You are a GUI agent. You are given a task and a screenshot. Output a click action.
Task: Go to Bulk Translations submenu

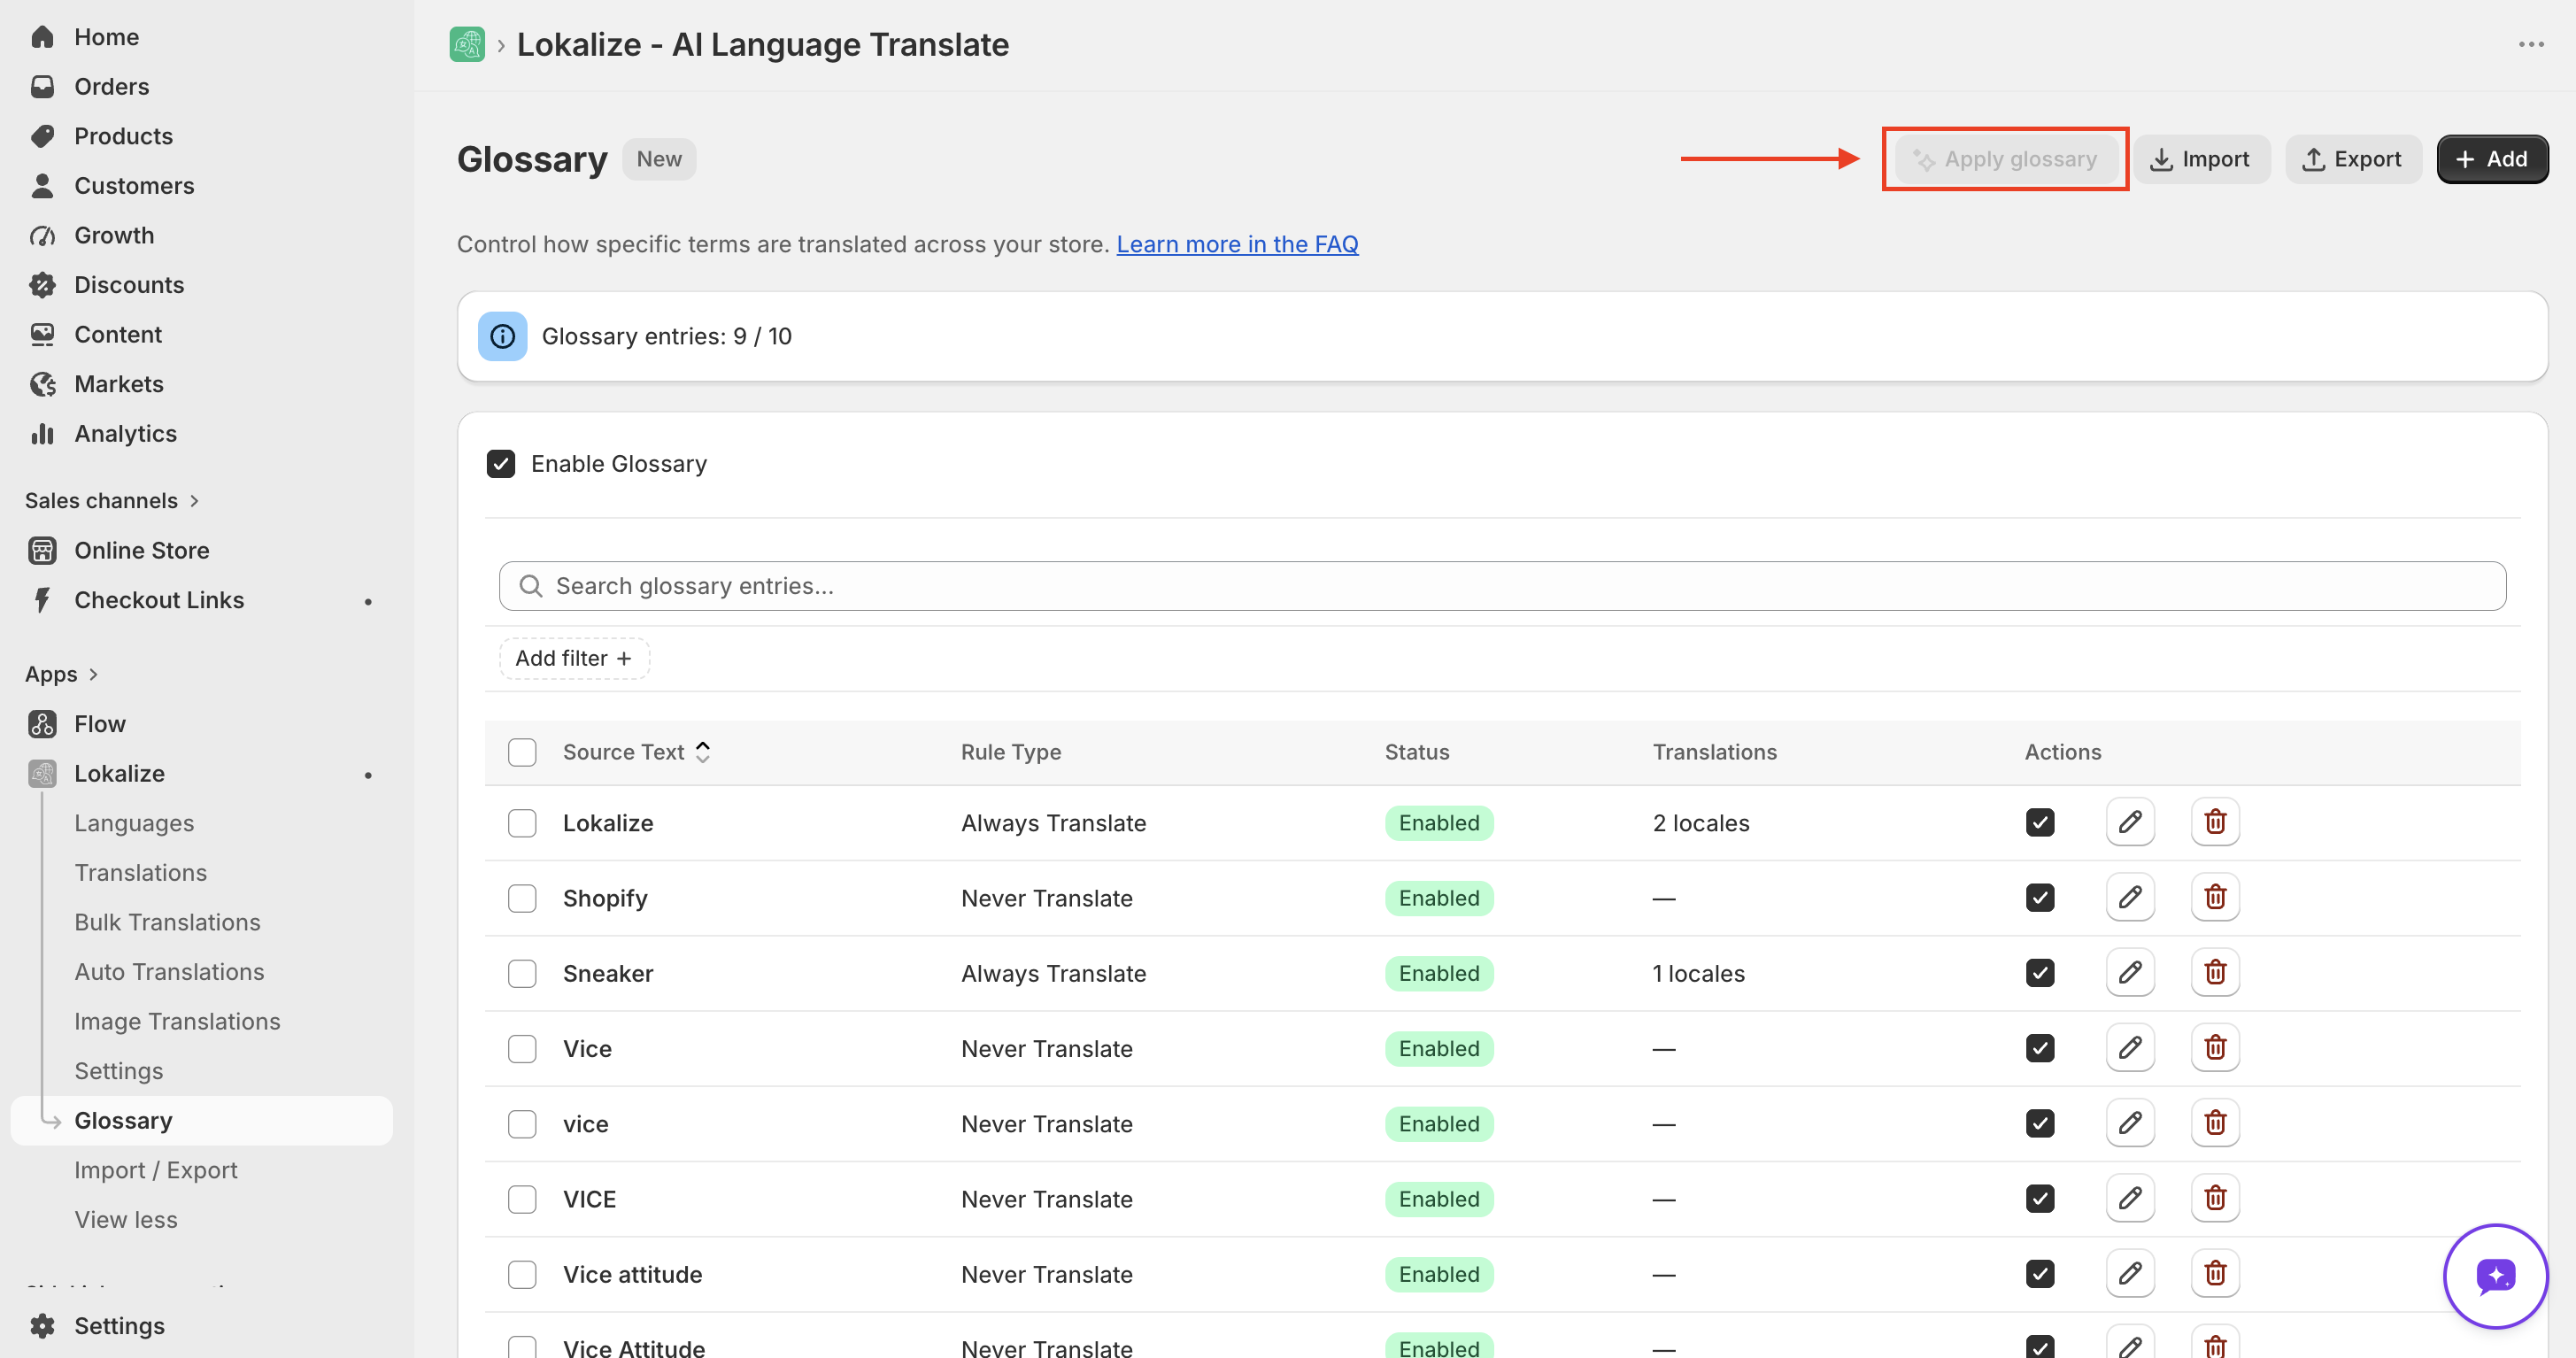tap(167, 922)
